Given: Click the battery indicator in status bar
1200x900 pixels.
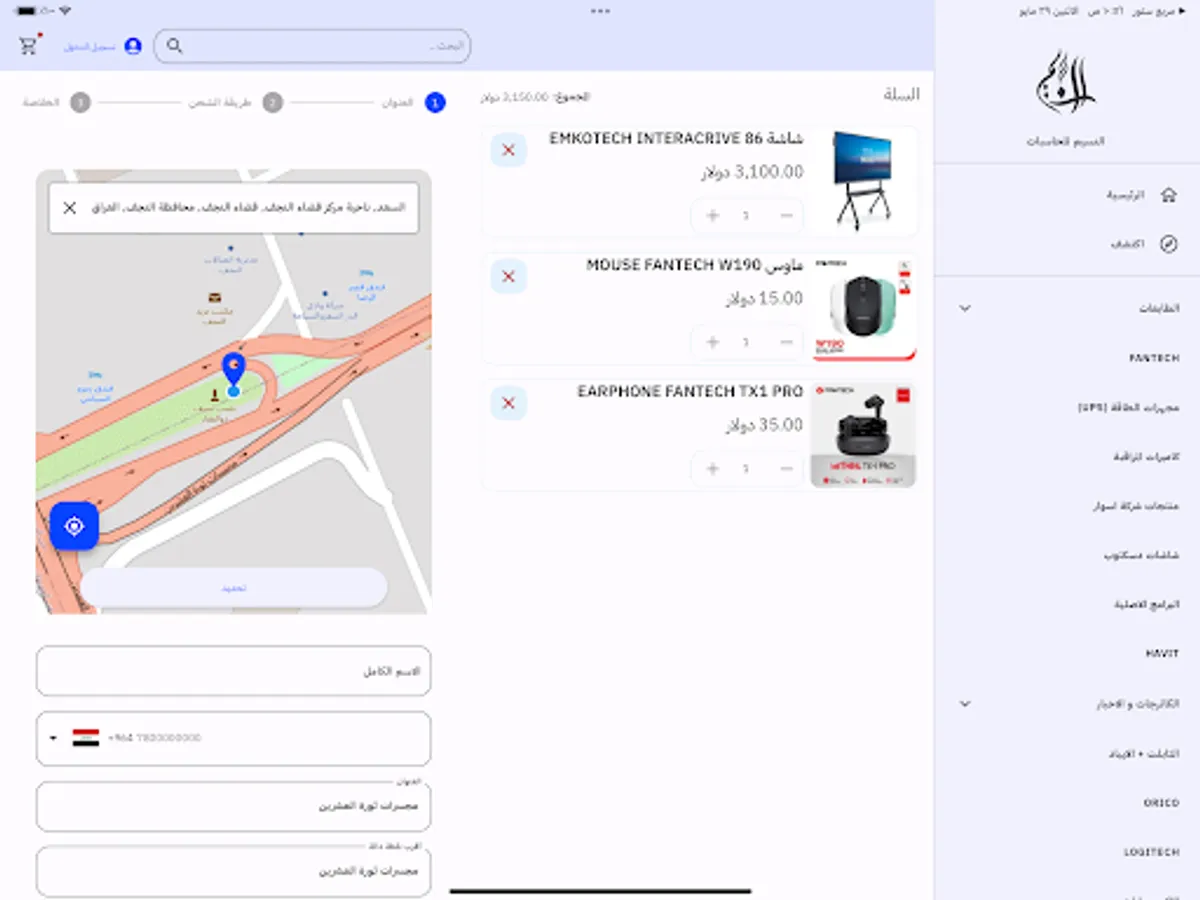Looking at the screenshot, I should [x=26, y=11].
